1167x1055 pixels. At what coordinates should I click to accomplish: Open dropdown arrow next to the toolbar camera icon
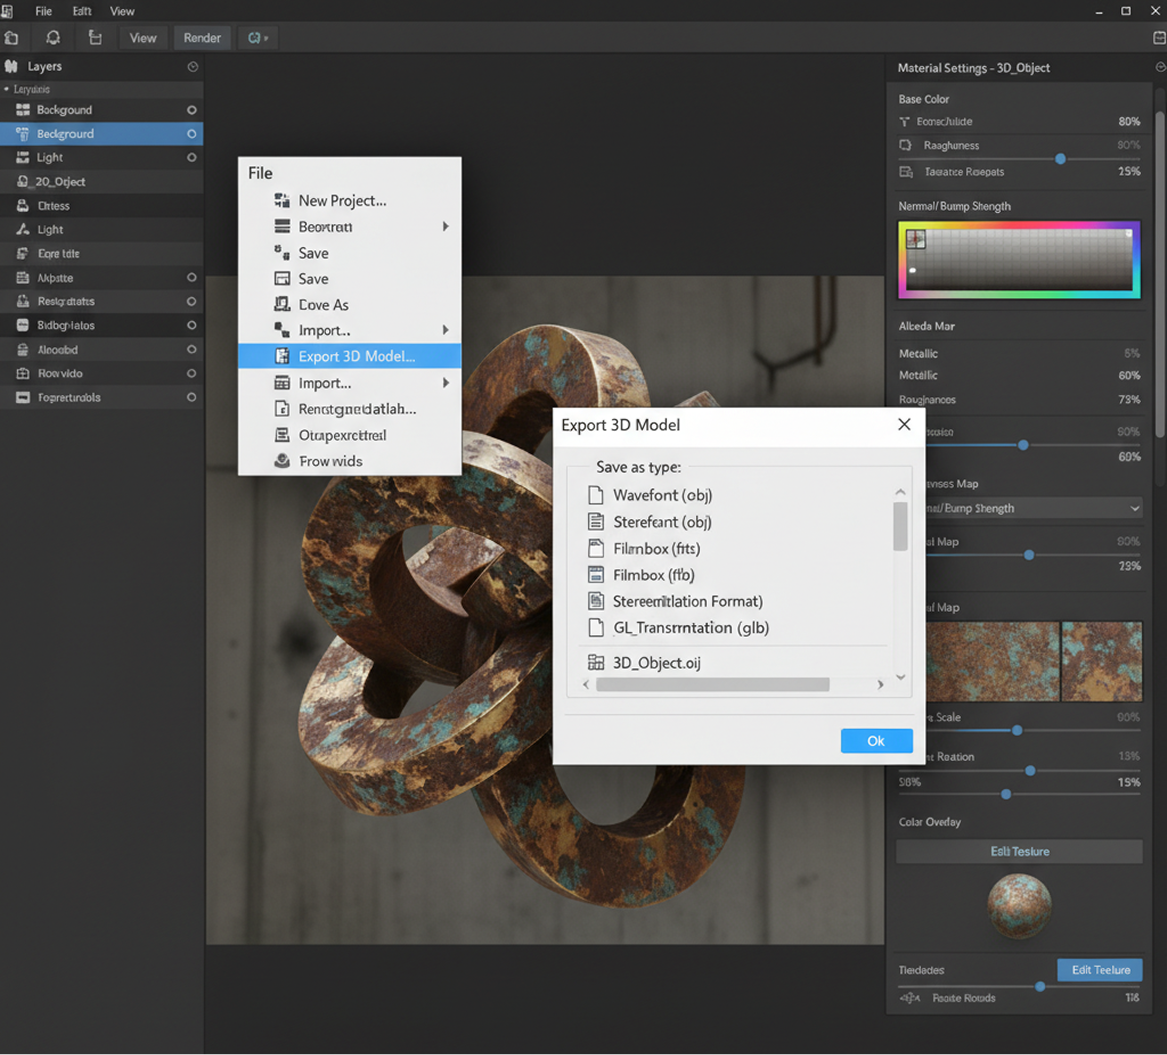(266, 38)
